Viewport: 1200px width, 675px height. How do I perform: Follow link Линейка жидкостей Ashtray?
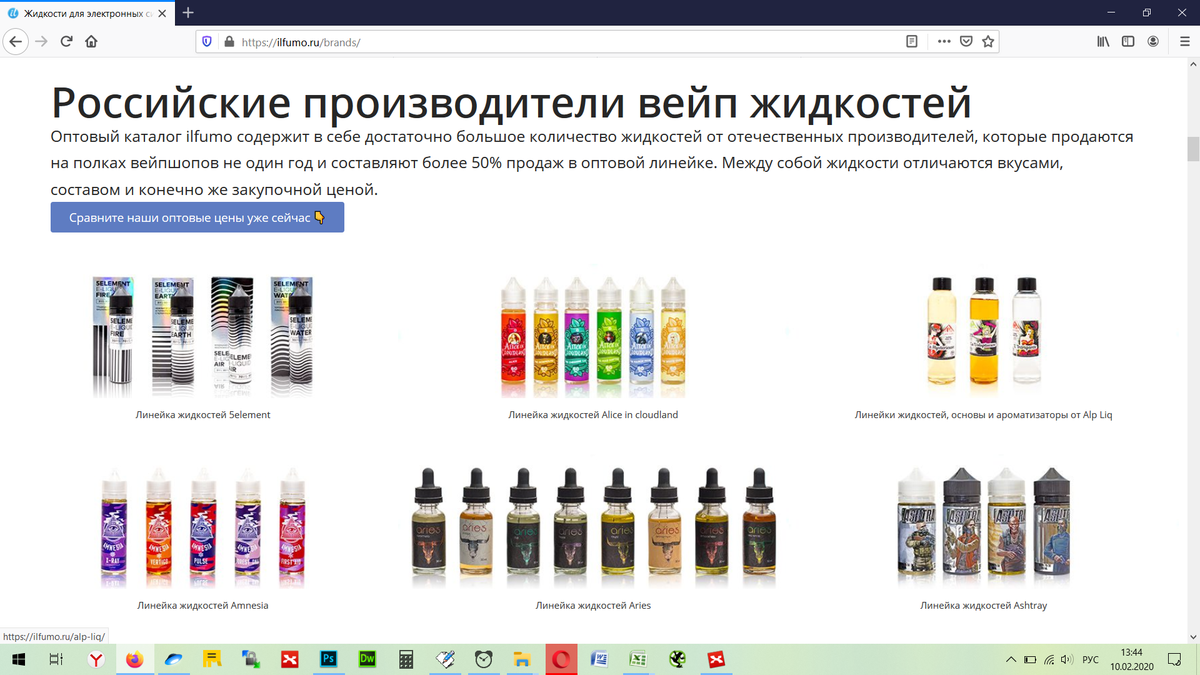pyautogui.click(x=983, y=605)
